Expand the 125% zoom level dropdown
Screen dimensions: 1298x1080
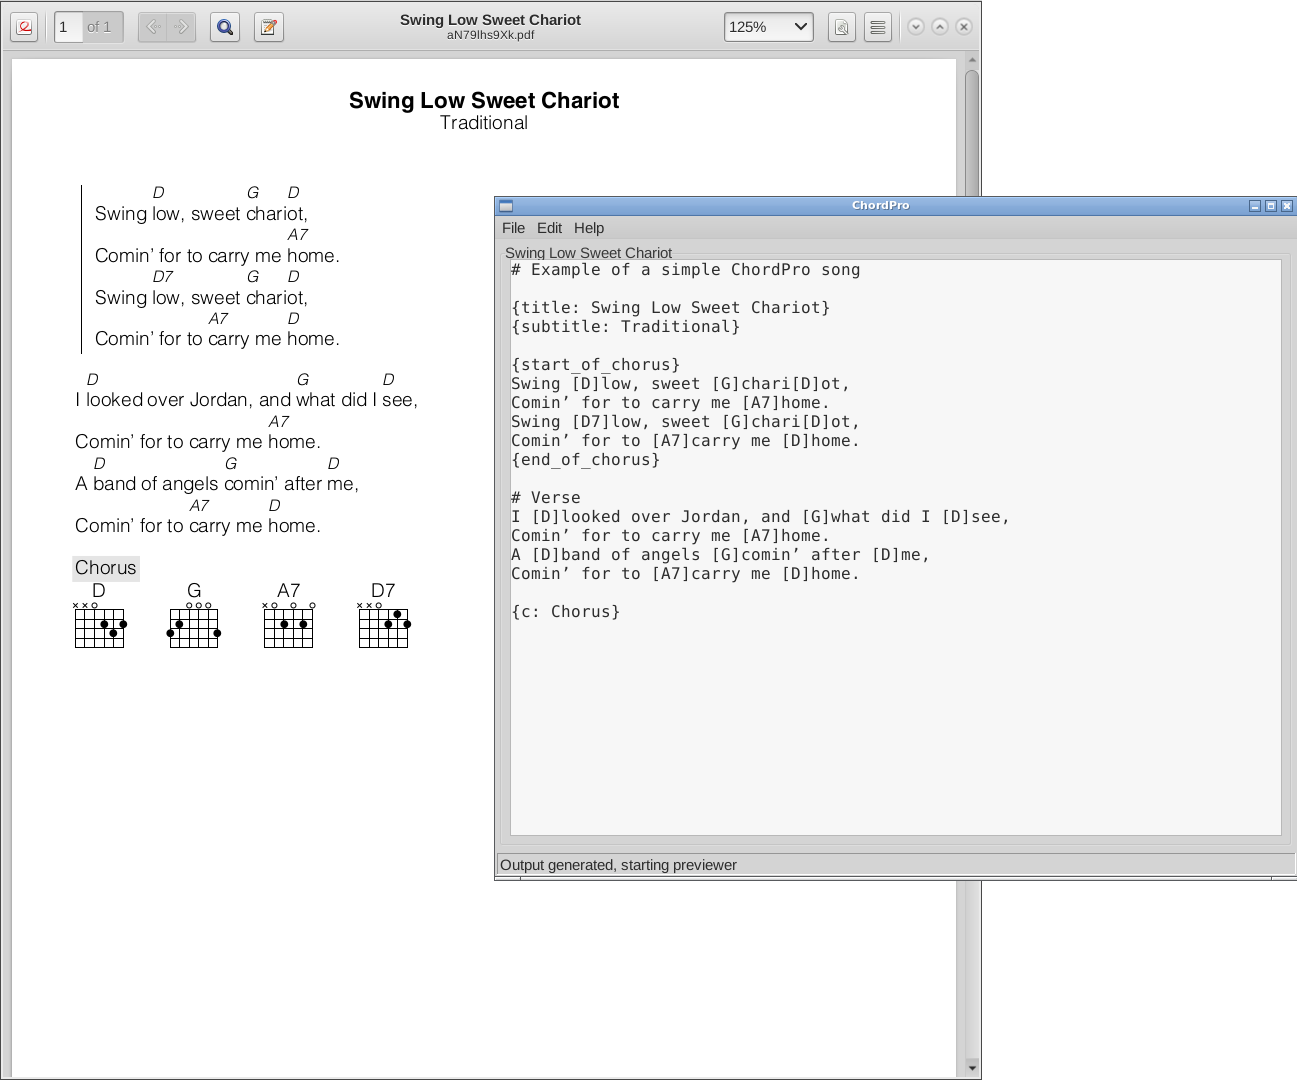coord(768,27)
